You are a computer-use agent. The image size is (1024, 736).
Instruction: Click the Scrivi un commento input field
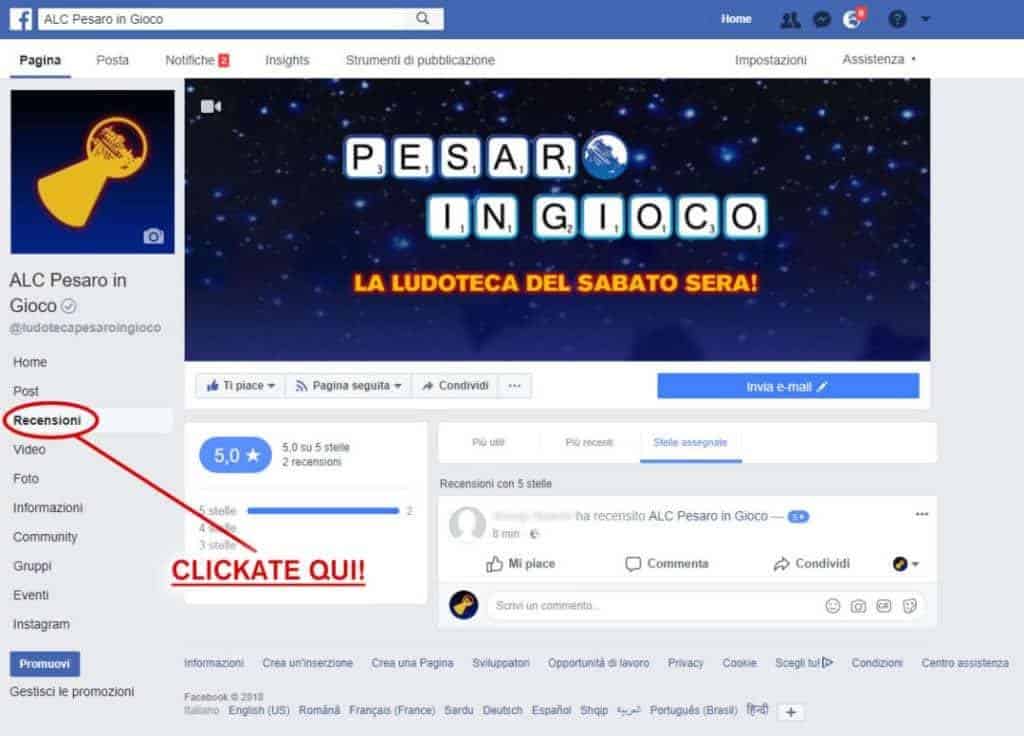[x=655, y=605]
